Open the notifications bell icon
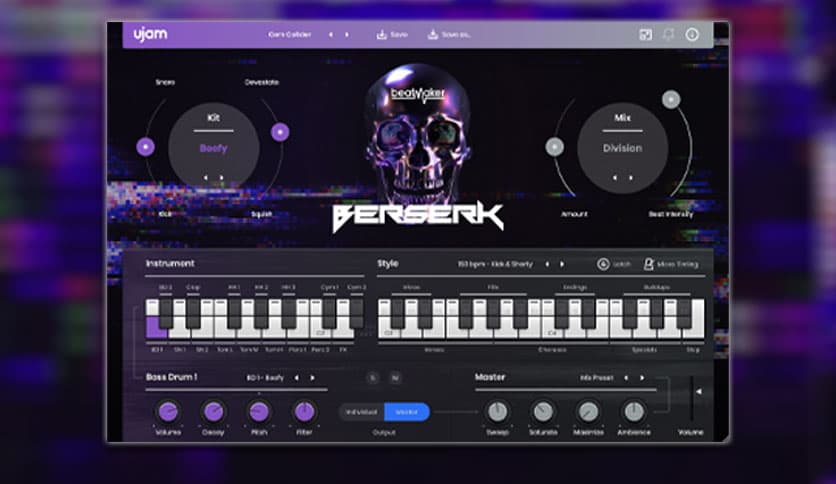 (669, 35)
